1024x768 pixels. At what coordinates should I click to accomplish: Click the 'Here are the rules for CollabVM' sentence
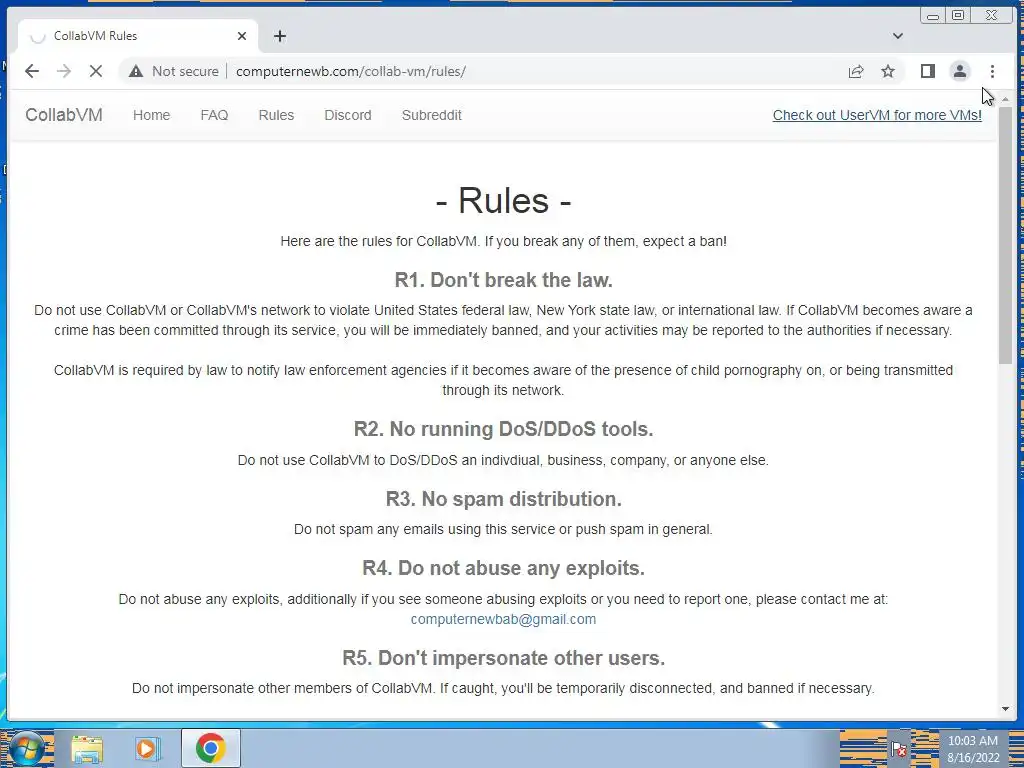tap(504, 241)
